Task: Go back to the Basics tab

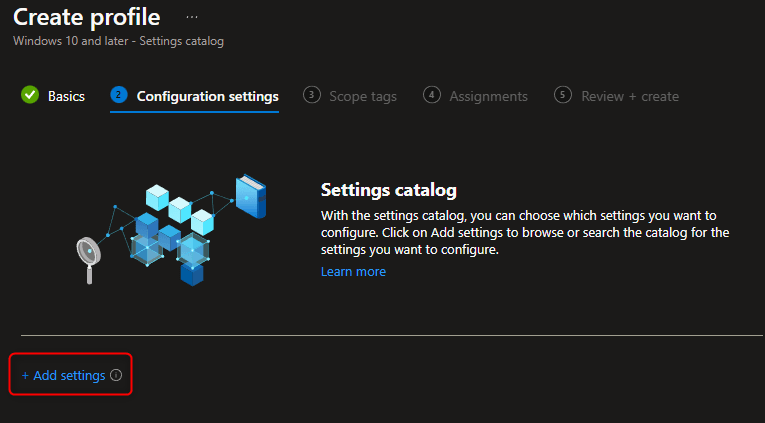Action: click(x=66, y=96)
